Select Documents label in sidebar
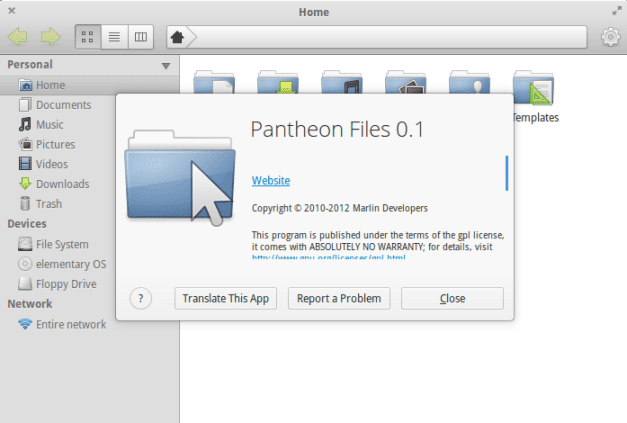Screen dimensions: 627x423 pos(64,105)
